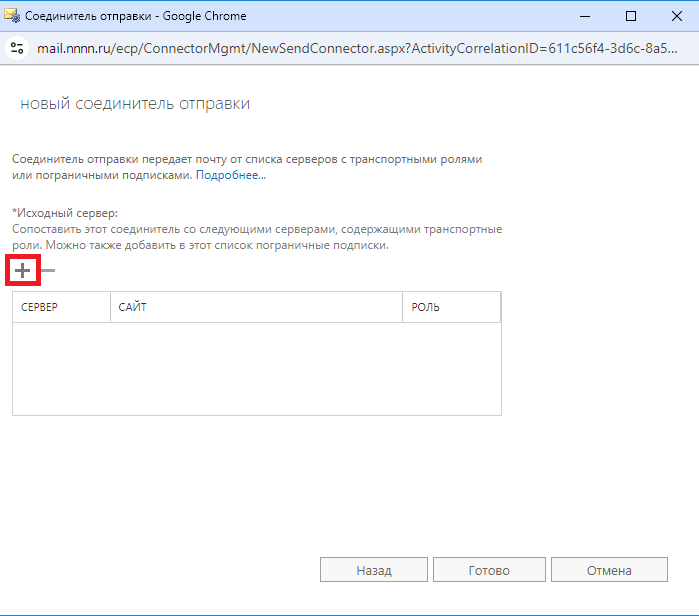Viewport: 699px width, 616px height.
Task: Click the envelope app icon in title bar
Action: click(x=12, y=16)
